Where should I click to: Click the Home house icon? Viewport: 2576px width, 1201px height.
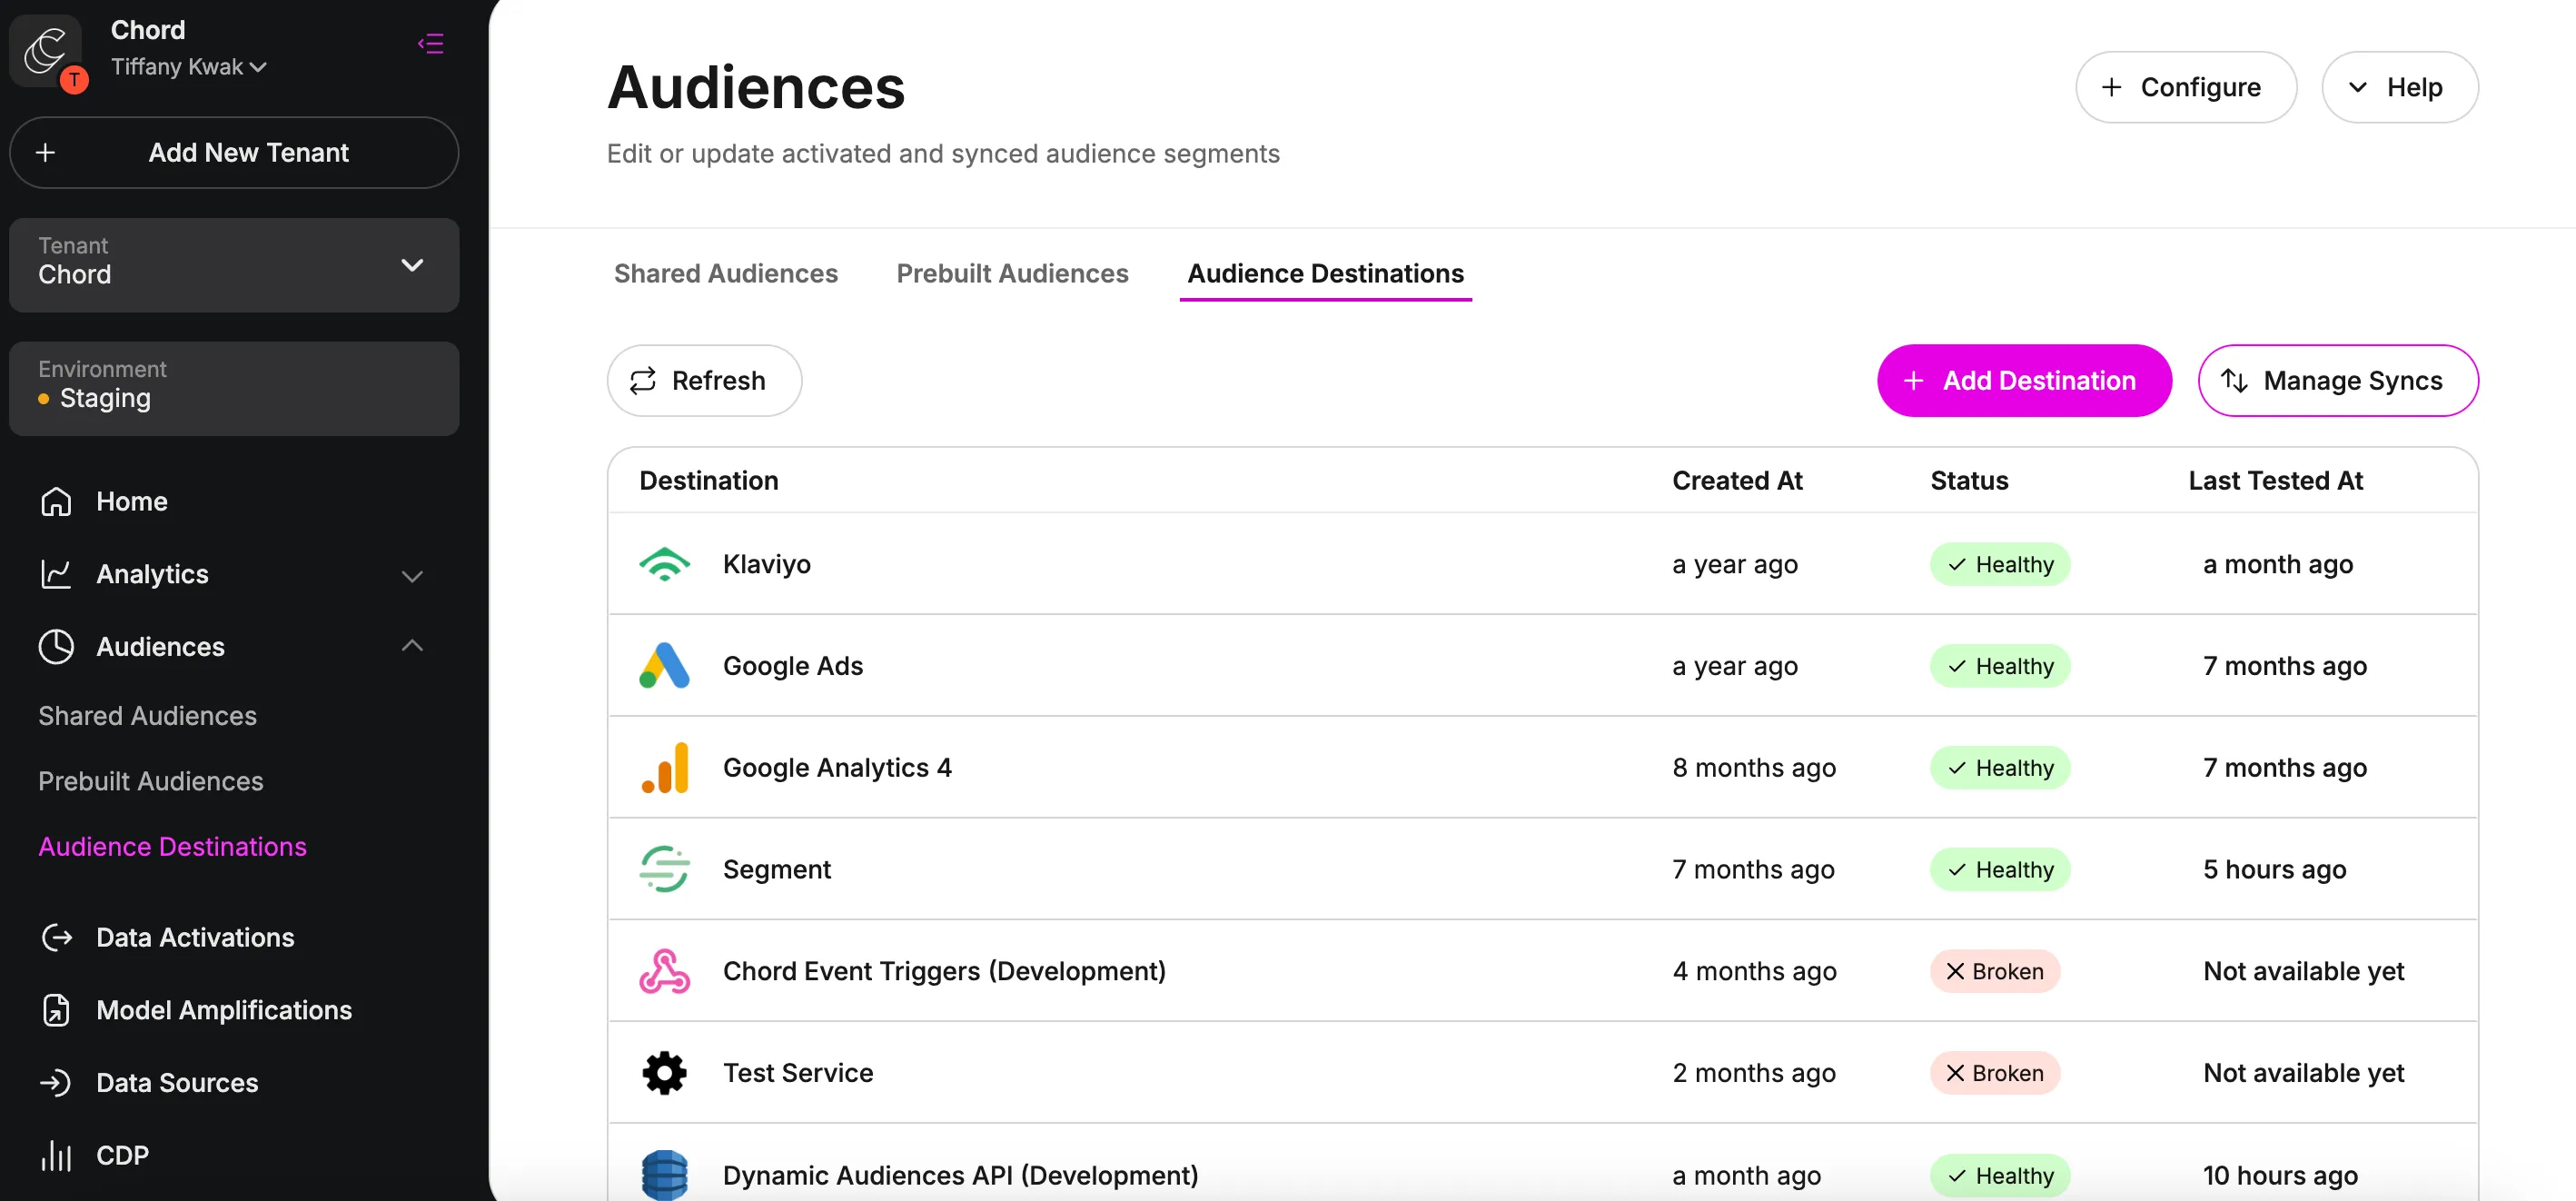tap(56, 501)
